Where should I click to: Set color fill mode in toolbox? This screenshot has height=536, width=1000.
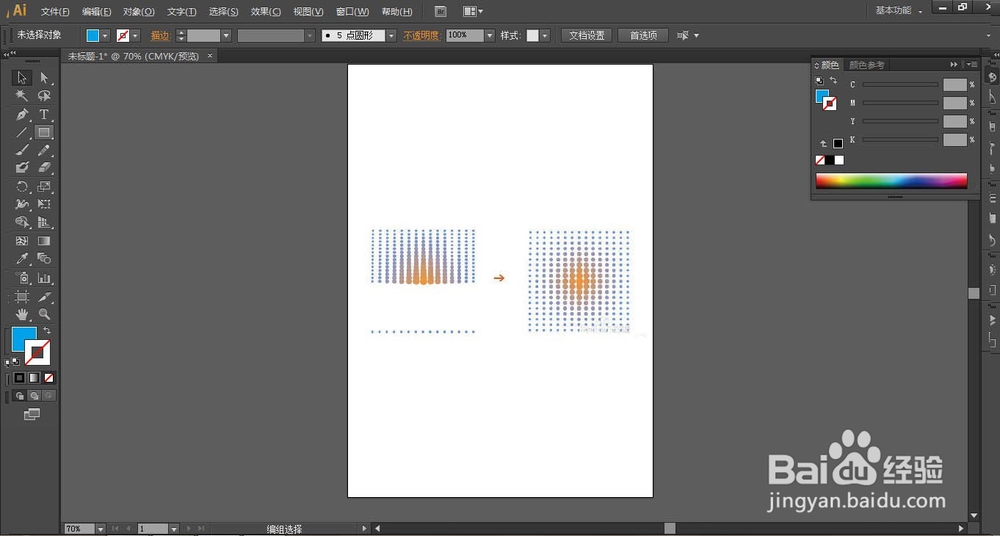[19, 378]
